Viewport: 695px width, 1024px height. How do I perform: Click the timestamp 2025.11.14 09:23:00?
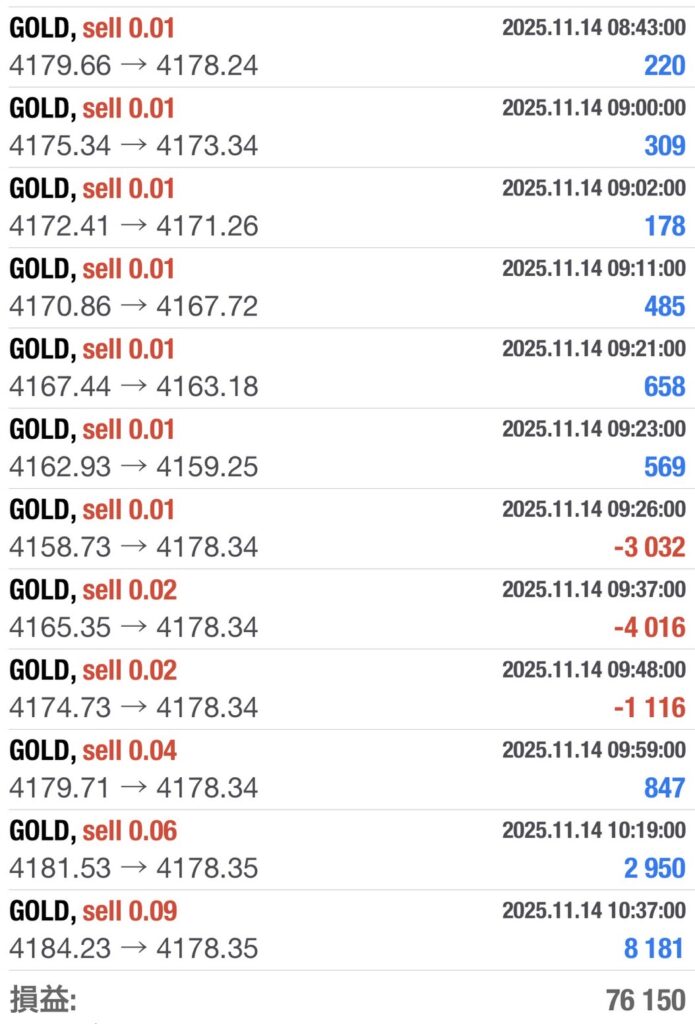593,429
